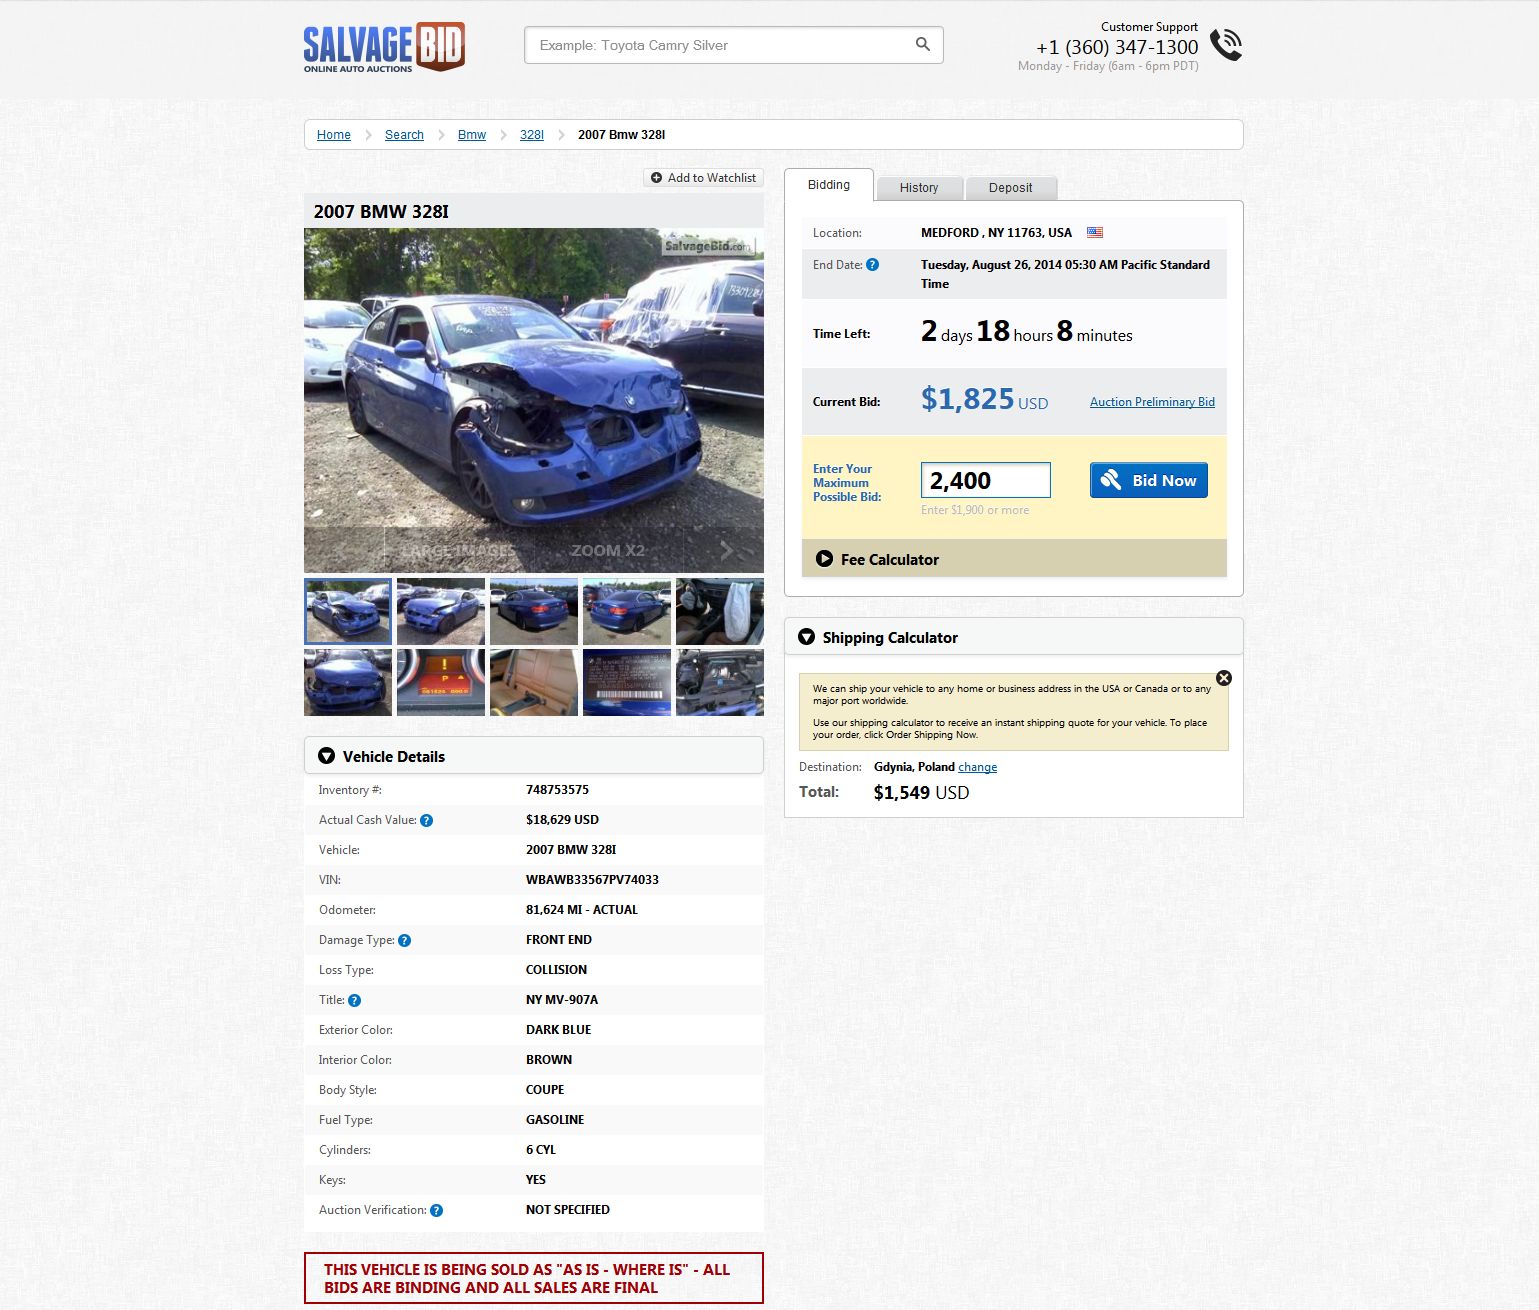Show the next vehicle photo arrow
Screen dimensions: 1539x1310
point(726,550)
